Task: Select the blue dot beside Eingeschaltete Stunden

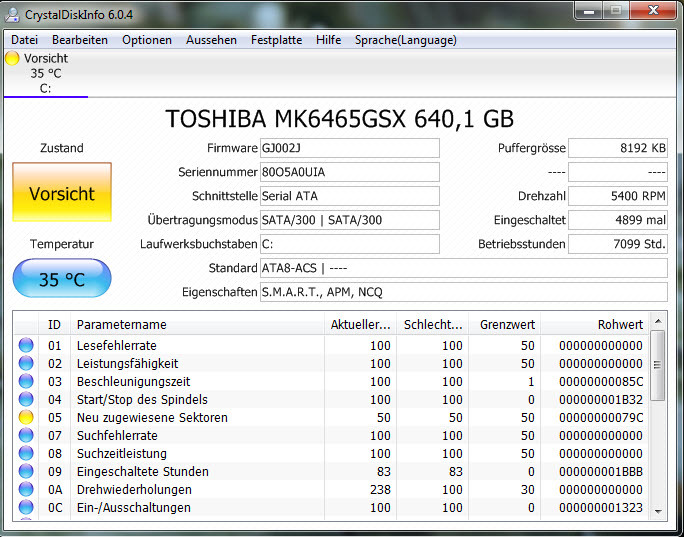Action: pos(26,471)
